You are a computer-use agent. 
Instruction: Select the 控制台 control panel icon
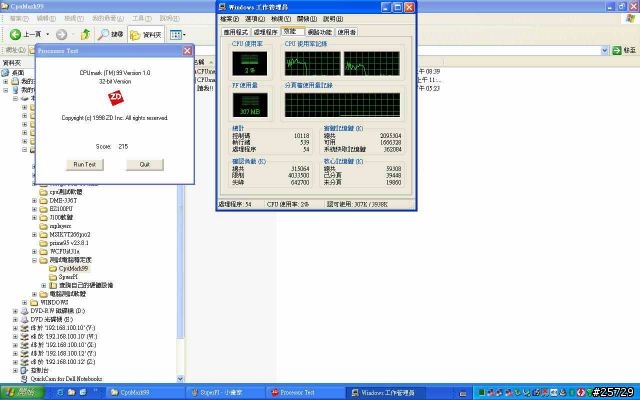24,370
